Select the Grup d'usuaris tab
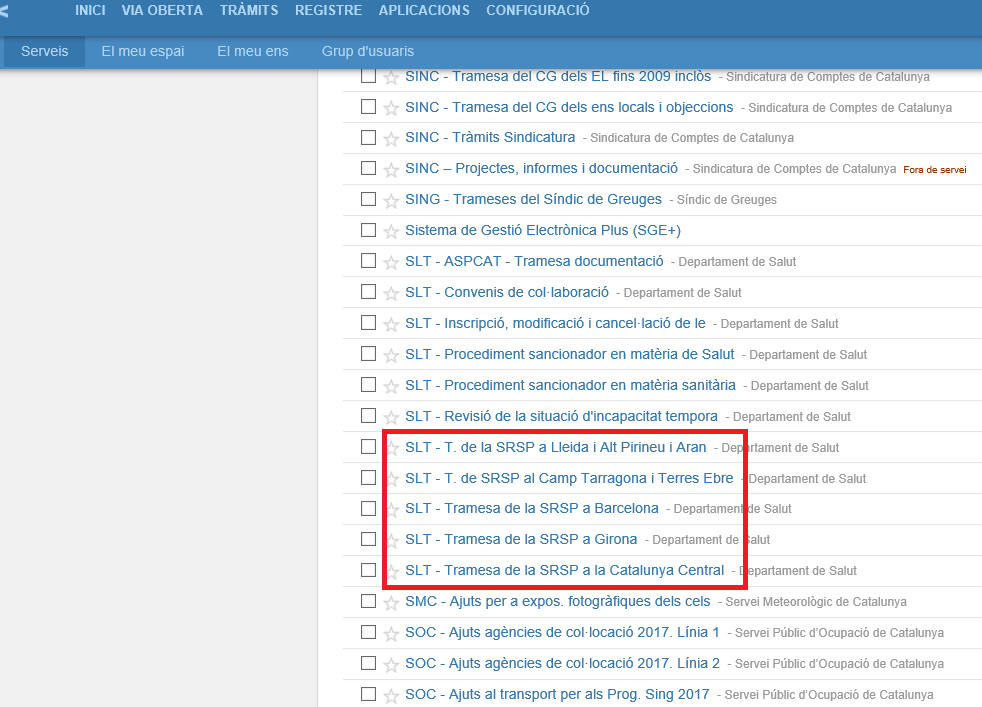The image size is (982, 707). [x=367, y=51]
